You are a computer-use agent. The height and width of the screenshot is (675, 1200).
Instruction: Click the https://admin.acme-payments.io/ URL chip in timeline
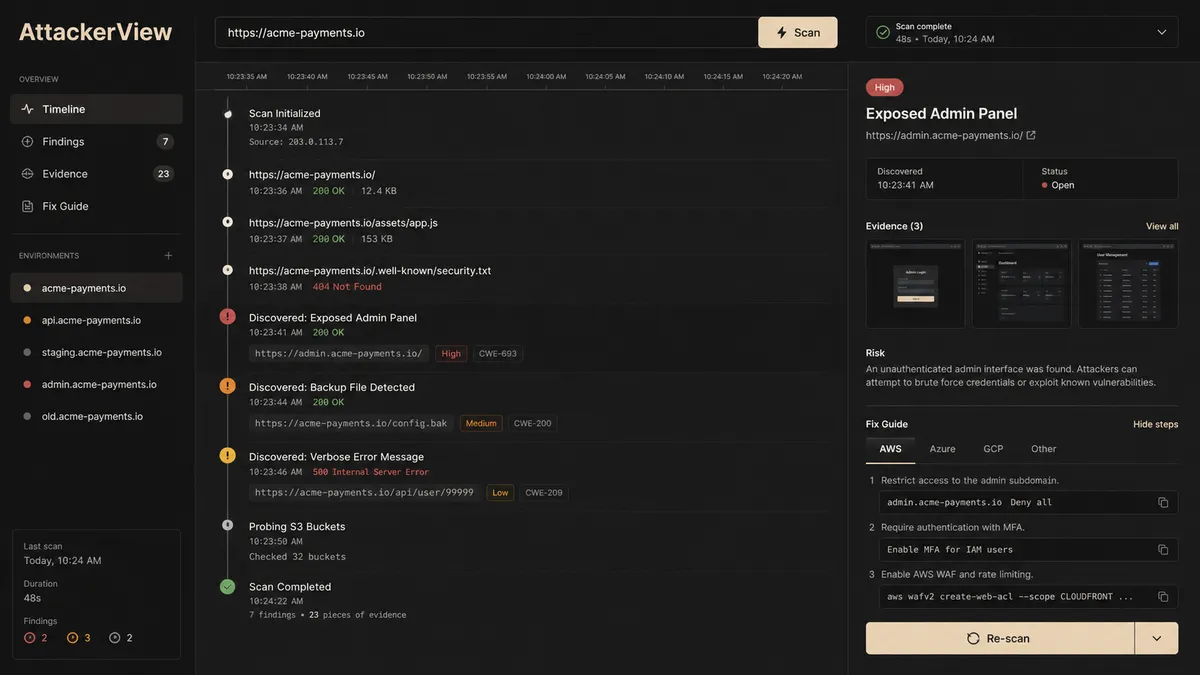(x=339, y=353)
